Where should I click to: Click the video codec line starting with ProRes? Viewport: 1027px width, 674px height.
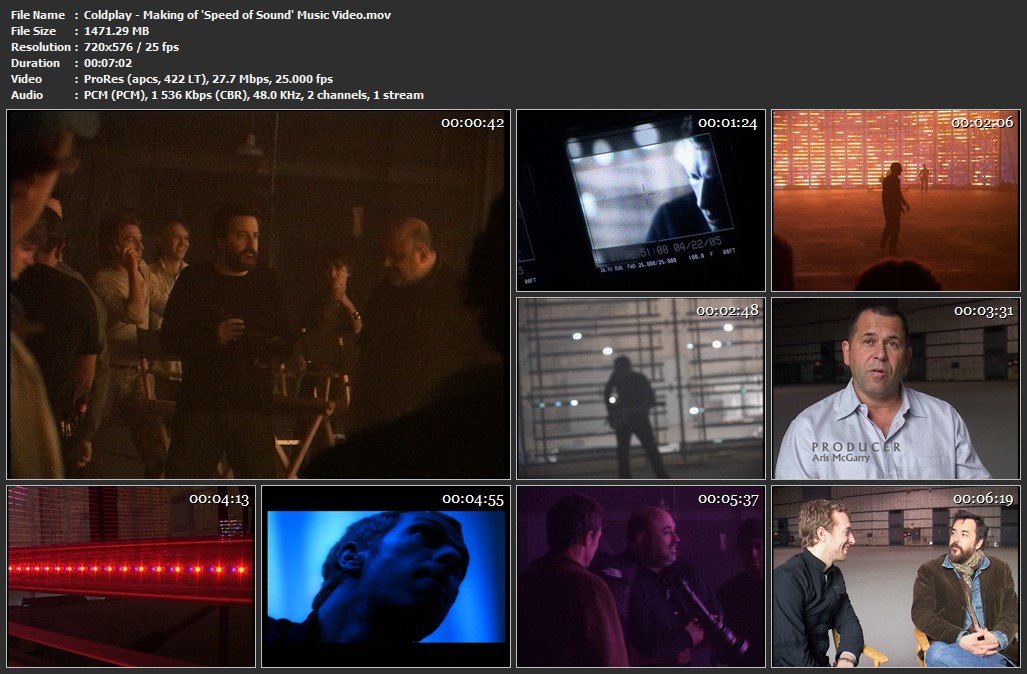click(208, 79)
